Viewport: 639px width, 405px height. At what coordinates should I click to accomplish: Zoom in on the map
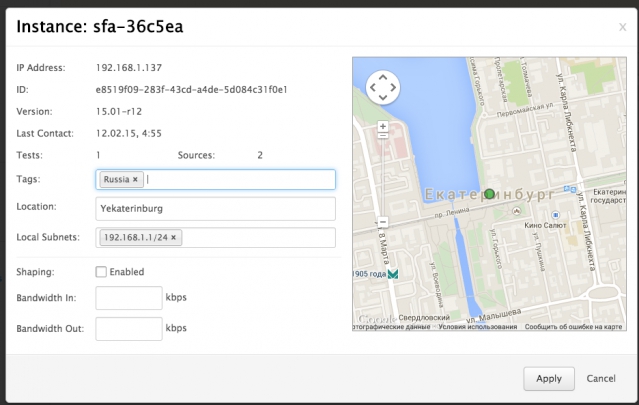pos(382,126)
